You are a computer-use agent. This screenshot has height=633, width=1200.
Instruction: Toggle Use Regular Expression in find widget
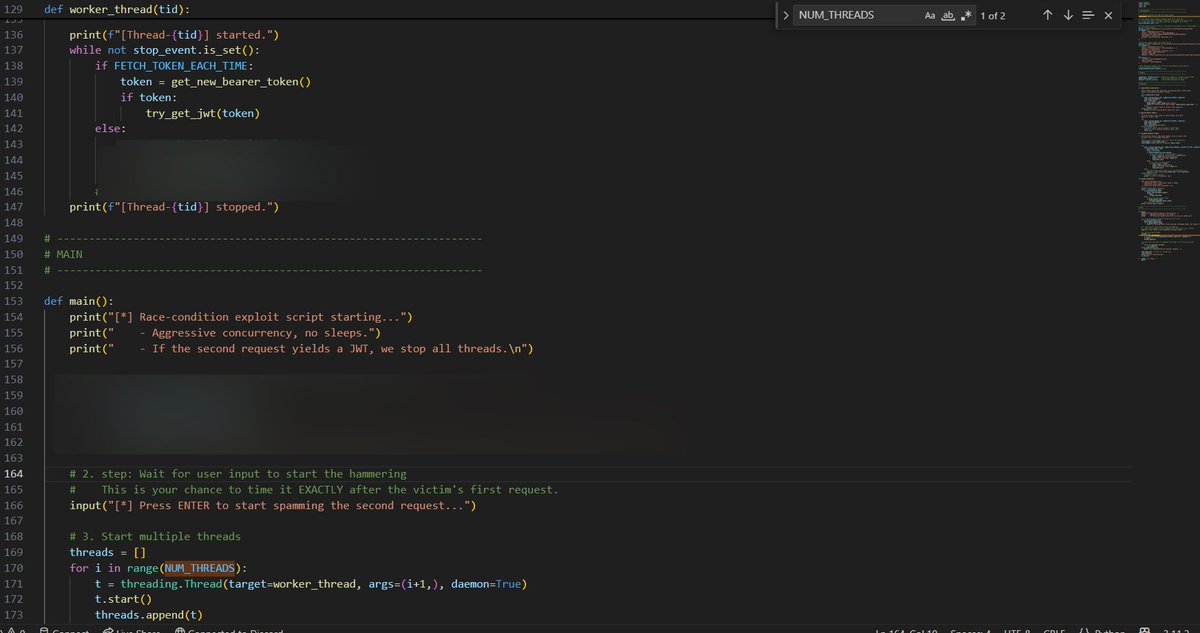click(966, 16)
